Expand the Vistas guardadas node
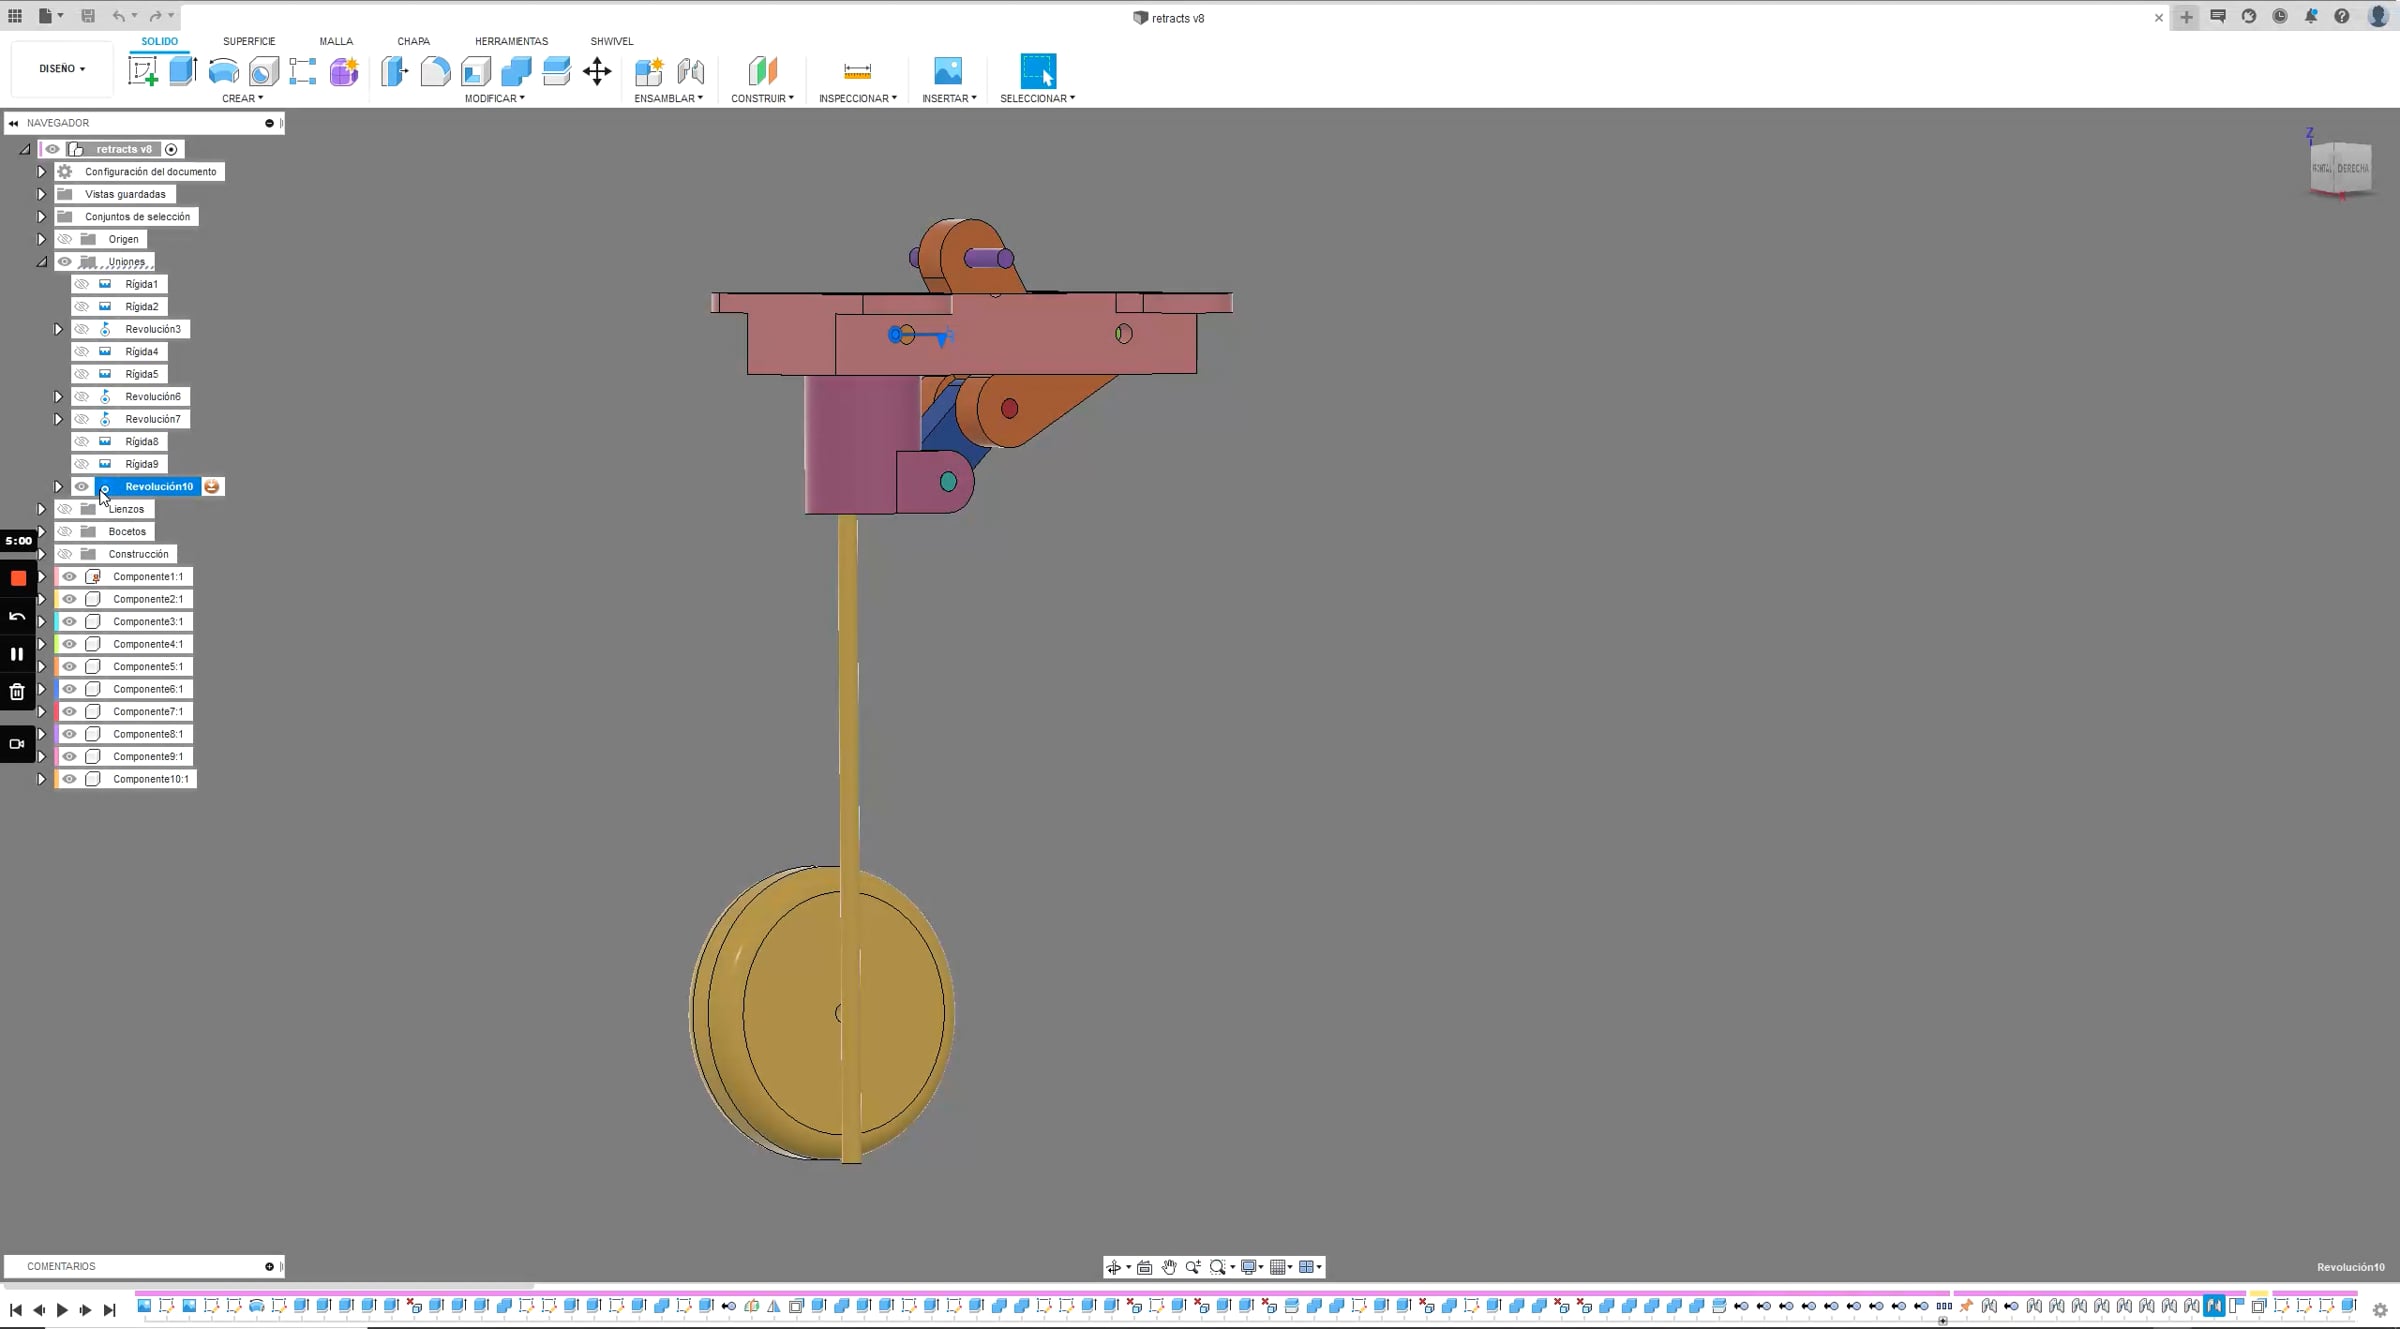2400x1329 pixels. point(42,194)
